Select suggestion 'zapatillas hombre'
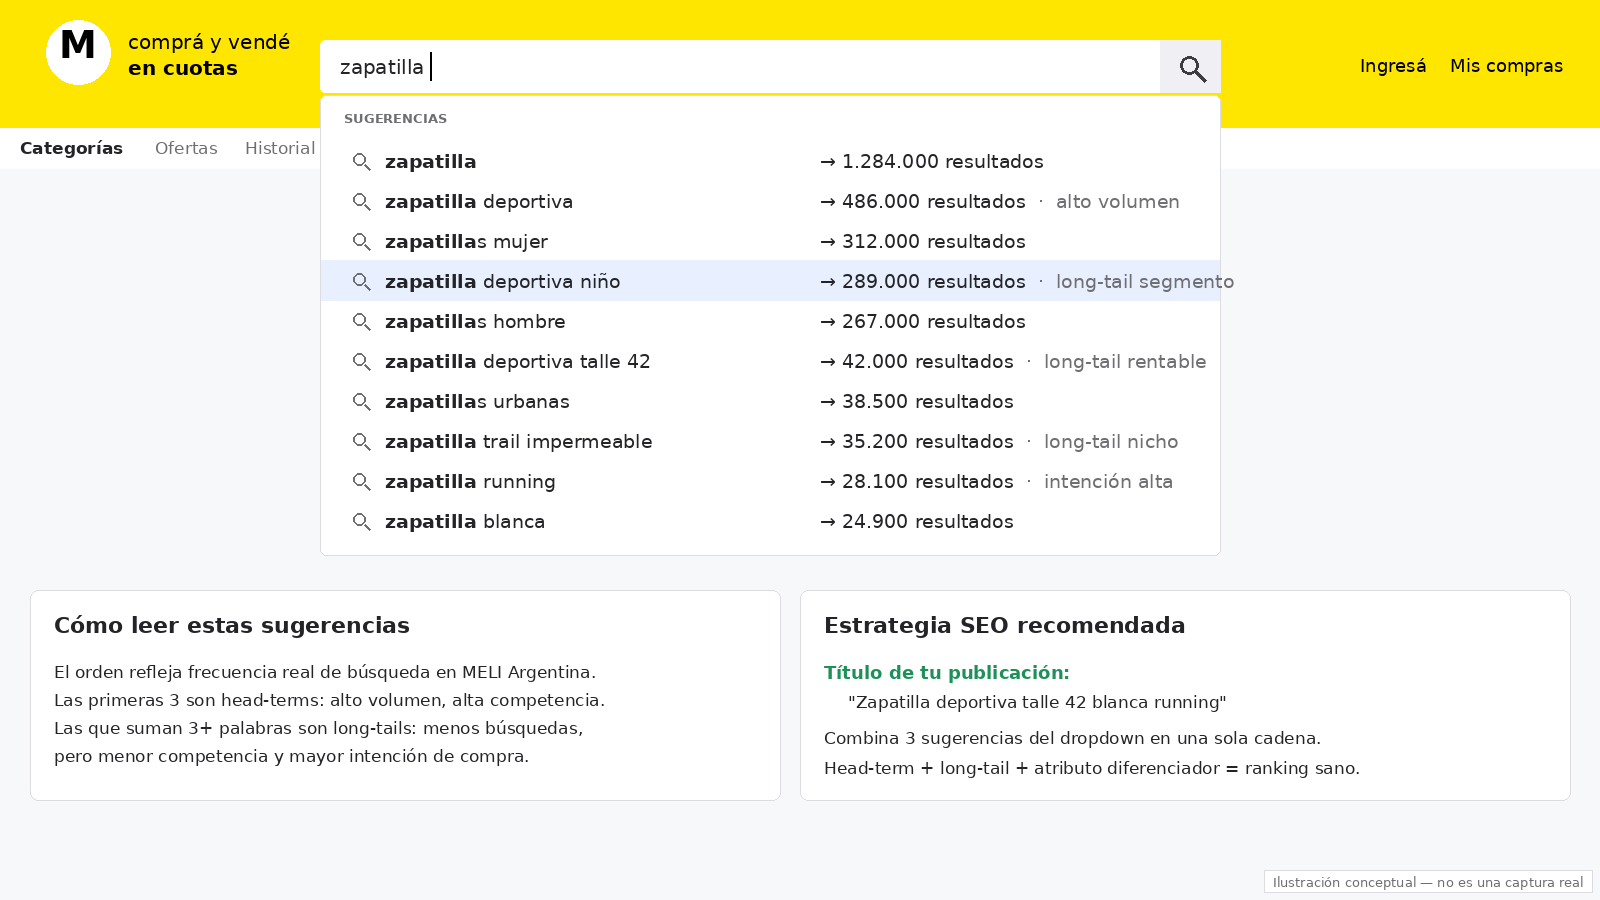The height and width of the screenshot is (900, 1600). [x=475, y=321]
